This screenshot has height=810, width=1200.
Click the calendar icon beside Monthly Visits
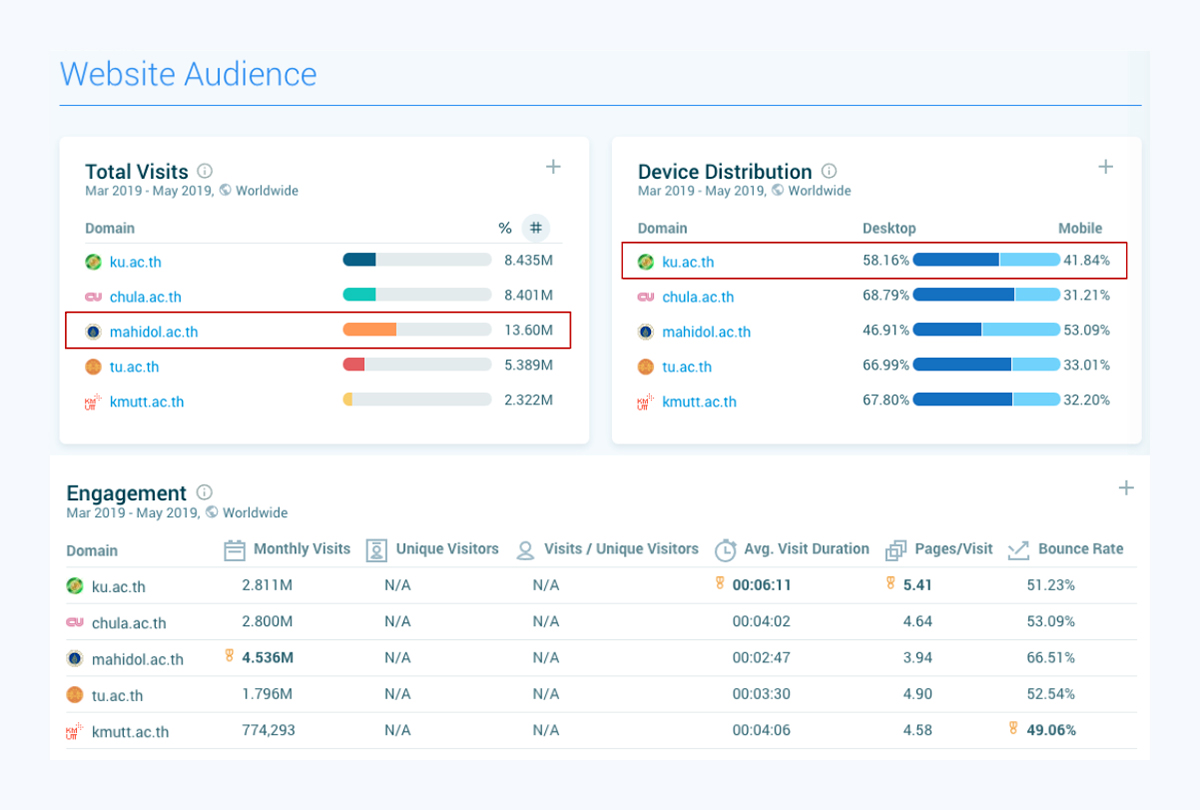tap(235, 550)
